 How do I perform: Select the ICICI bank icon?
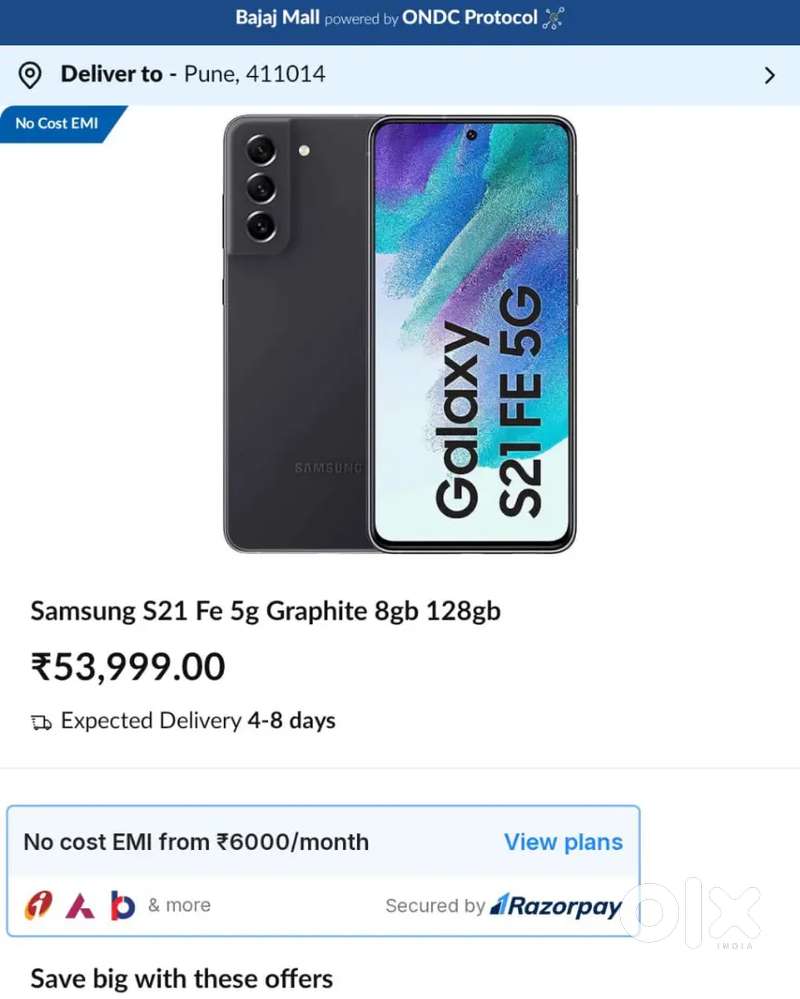[38, 906]
